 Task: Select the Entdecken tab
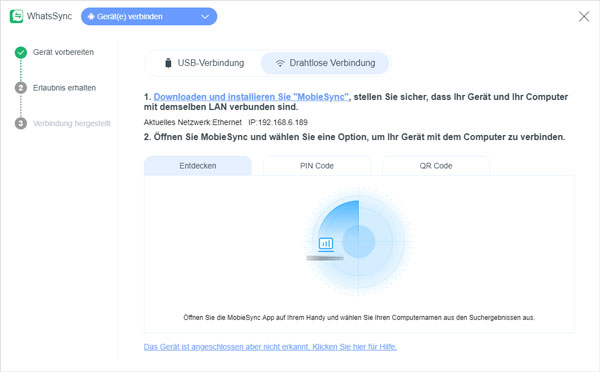(198, 166)
